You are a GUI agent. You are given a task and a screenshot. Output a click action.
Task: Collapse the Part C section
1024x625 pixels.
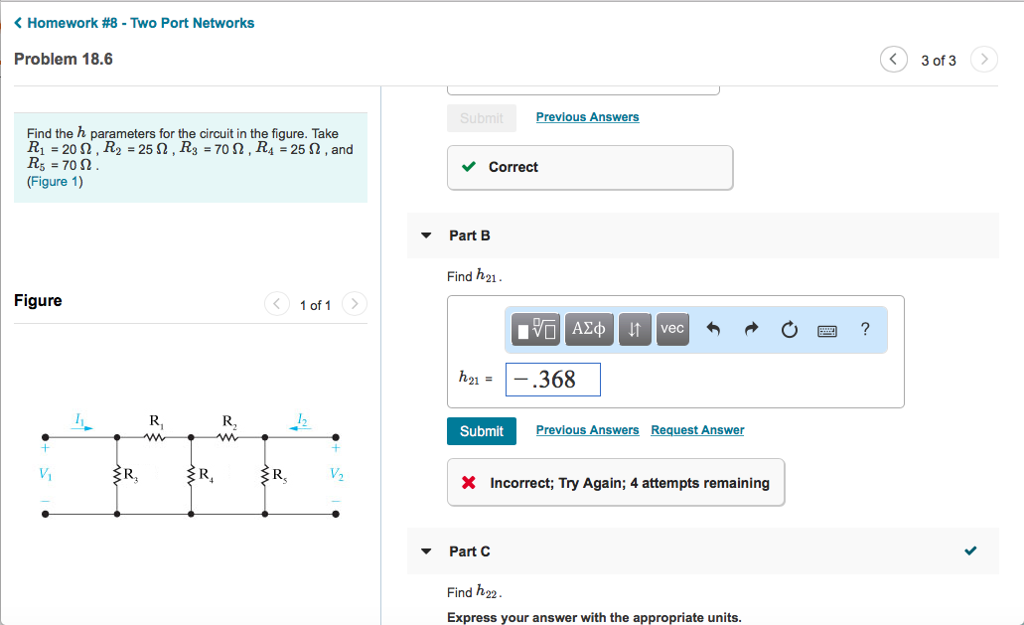[x=426, y=552]
